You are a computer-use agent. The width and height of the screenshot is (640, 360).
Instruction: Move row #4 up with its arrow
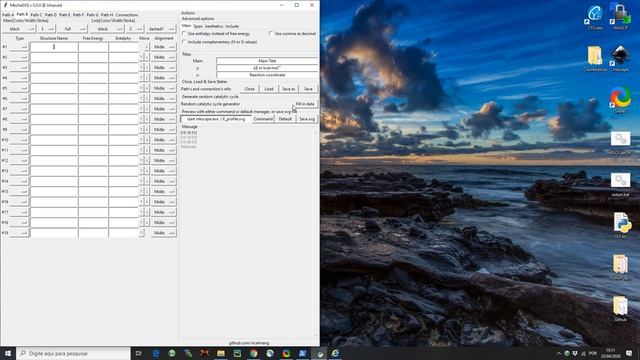click(142, 78)
